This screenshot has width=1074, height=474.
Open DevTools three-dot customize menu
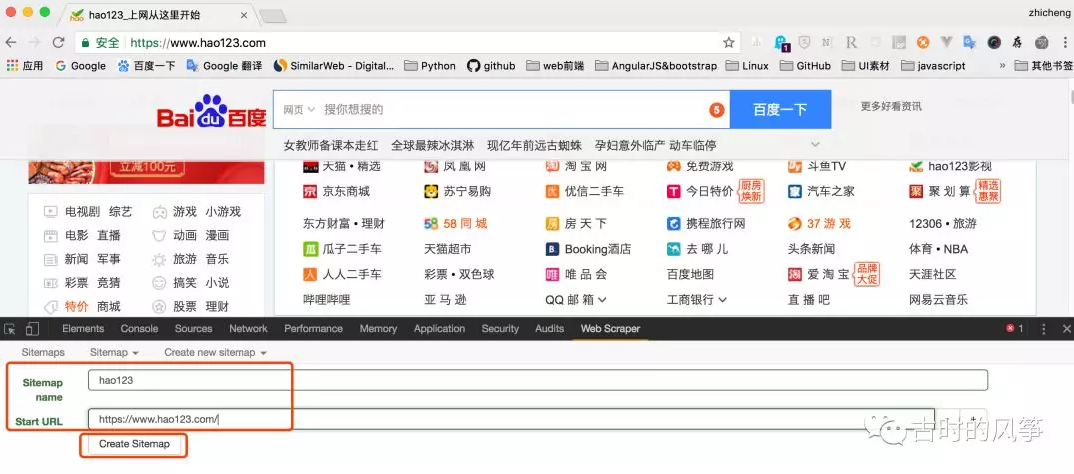click(1043, 329)
